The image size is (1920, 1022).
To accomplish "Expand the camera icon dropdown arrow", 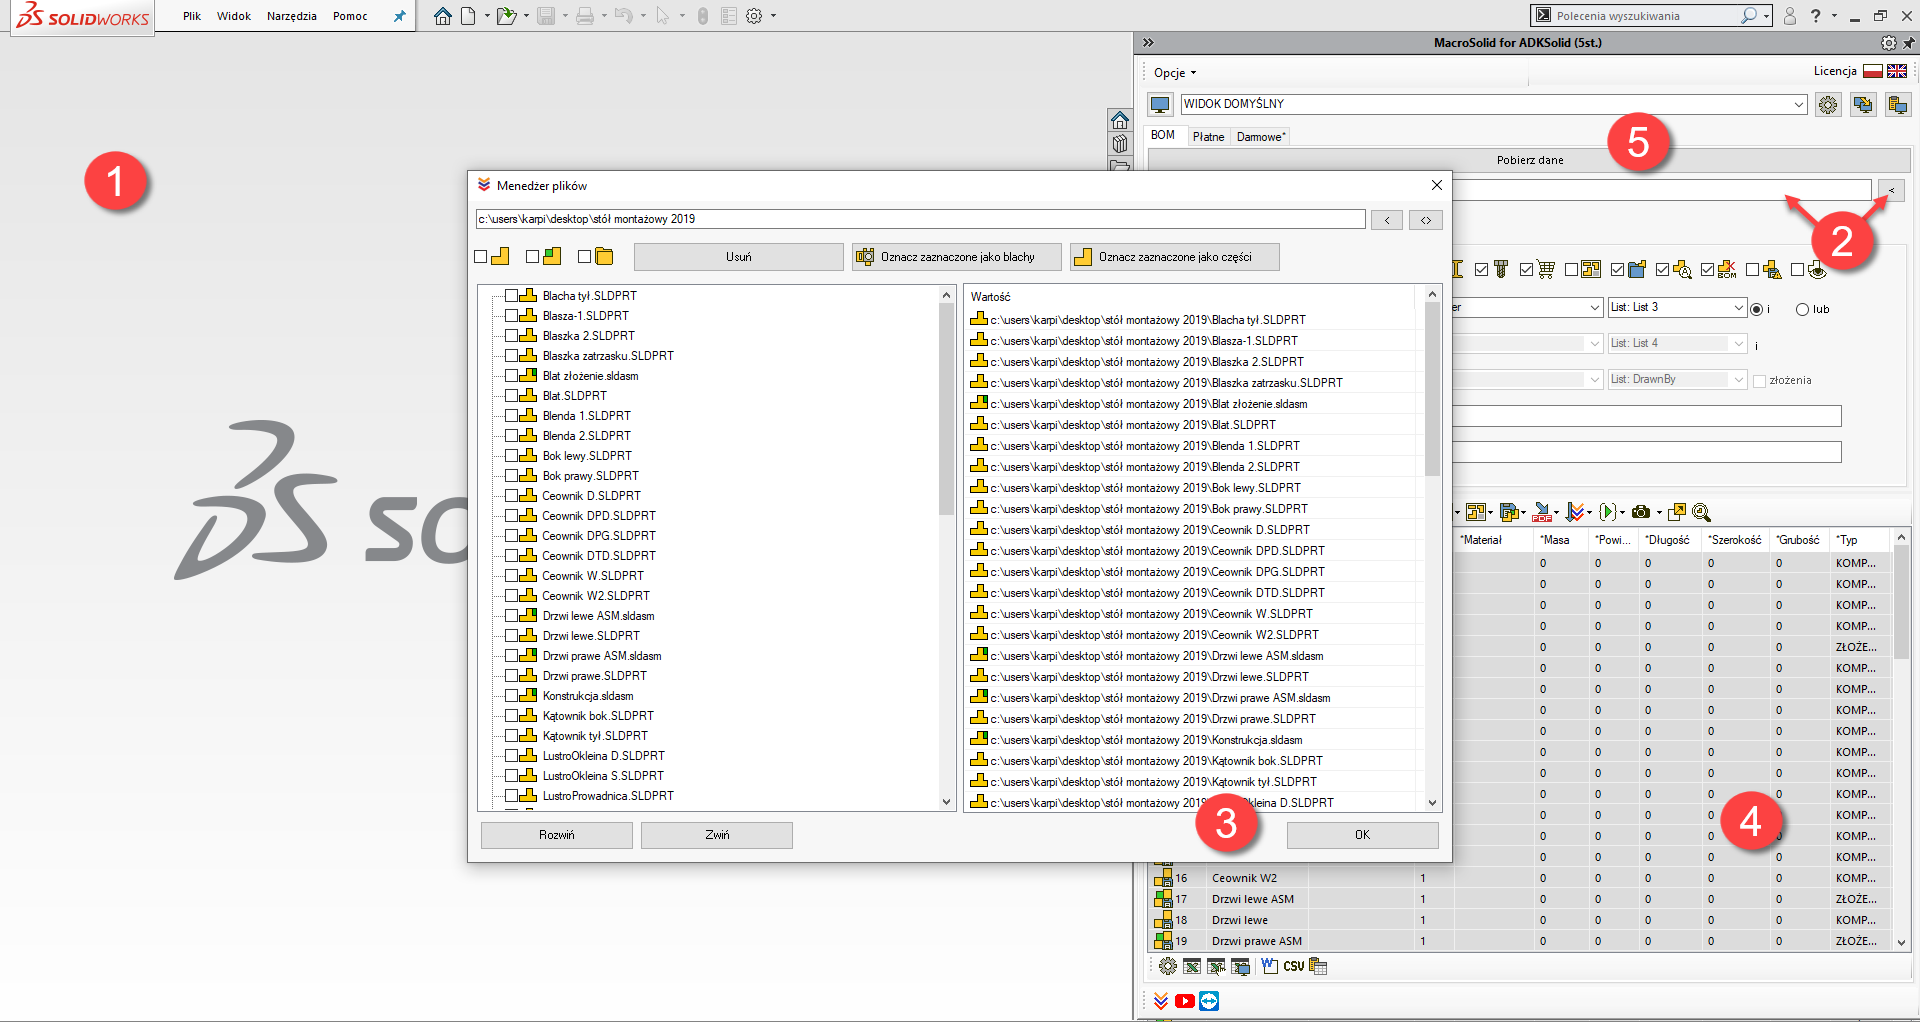I will [x=1658, y=513].
